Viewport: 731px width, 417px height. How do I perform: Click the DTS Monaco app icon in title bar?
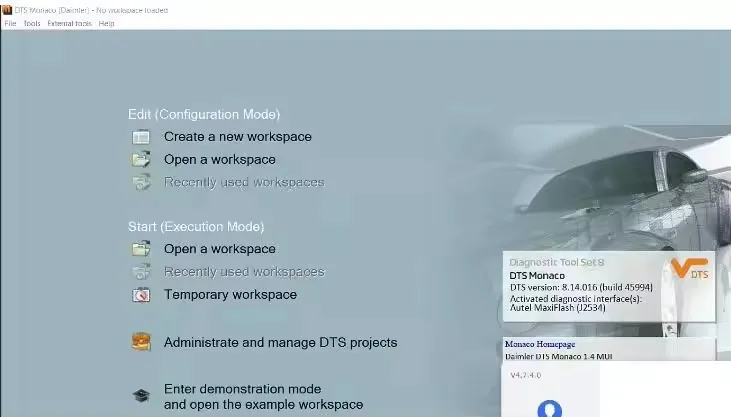pyautogui.click(x=7, y=10)
